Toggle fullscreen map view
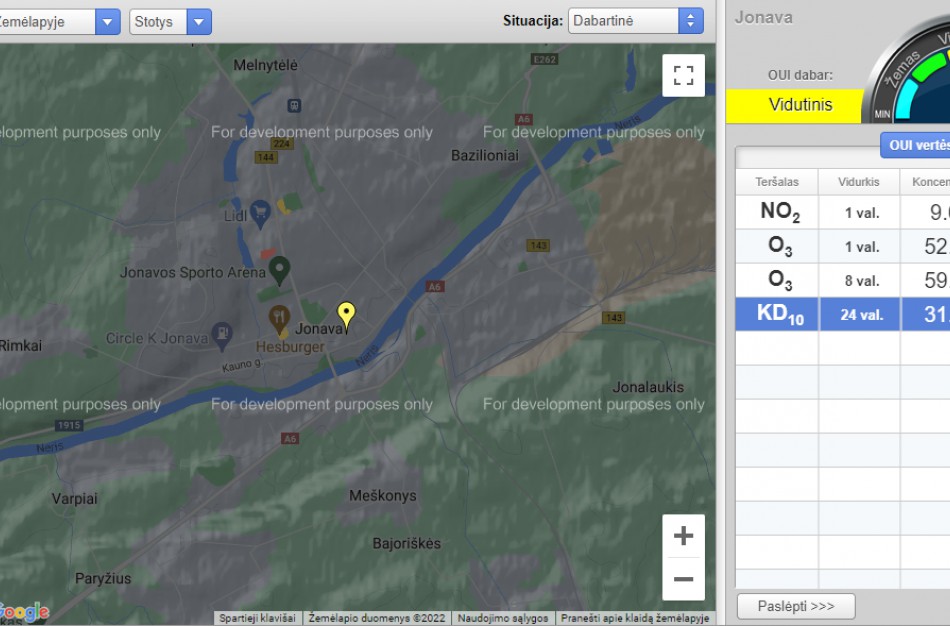Screen dimensions: 950x626 tap(683, 75)
